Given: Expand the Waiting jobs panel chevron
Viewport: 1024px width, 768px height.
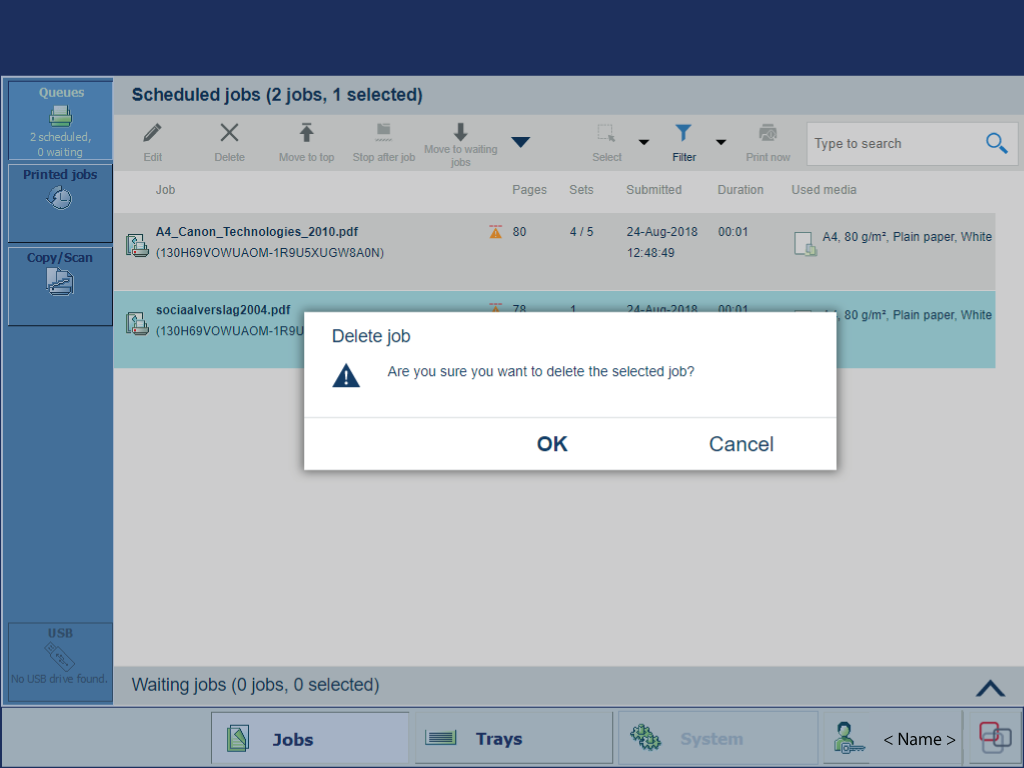Looking at the screenshot, I should 989,687.
